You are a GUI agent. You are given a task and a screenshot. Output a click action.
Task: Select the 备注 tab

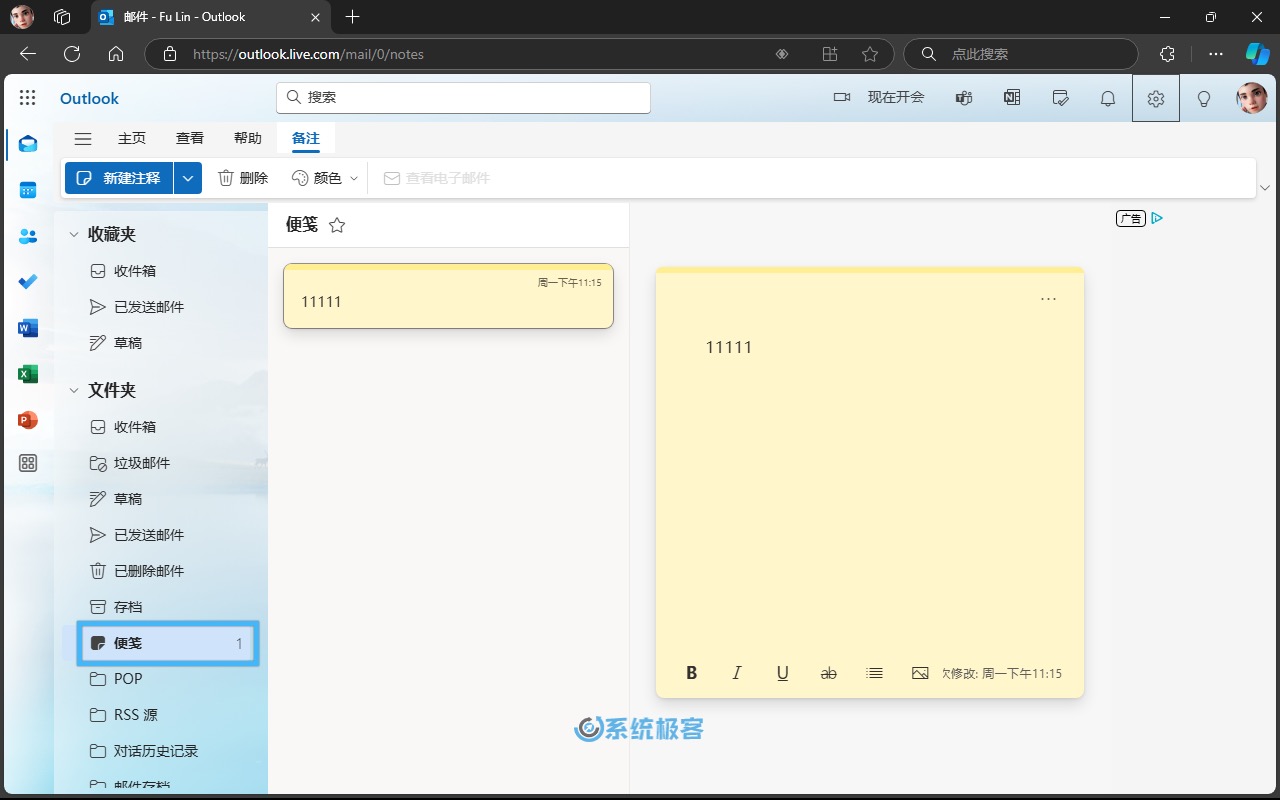306,139
